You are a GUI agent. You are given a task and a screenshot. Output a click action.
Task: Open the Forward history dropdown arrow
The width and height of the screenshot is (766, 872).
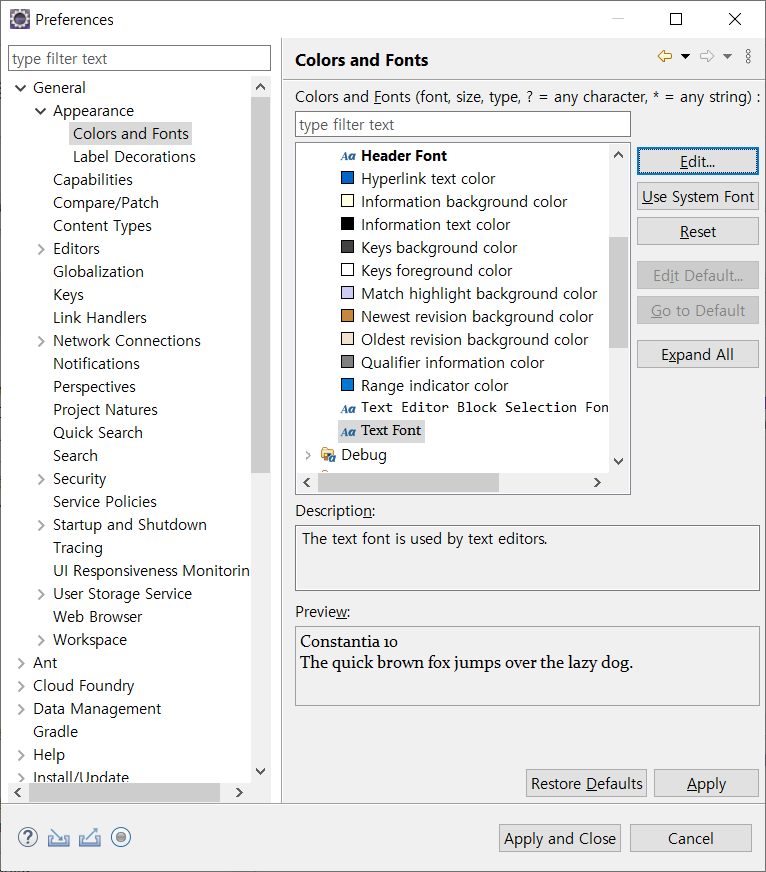point(727,56)
